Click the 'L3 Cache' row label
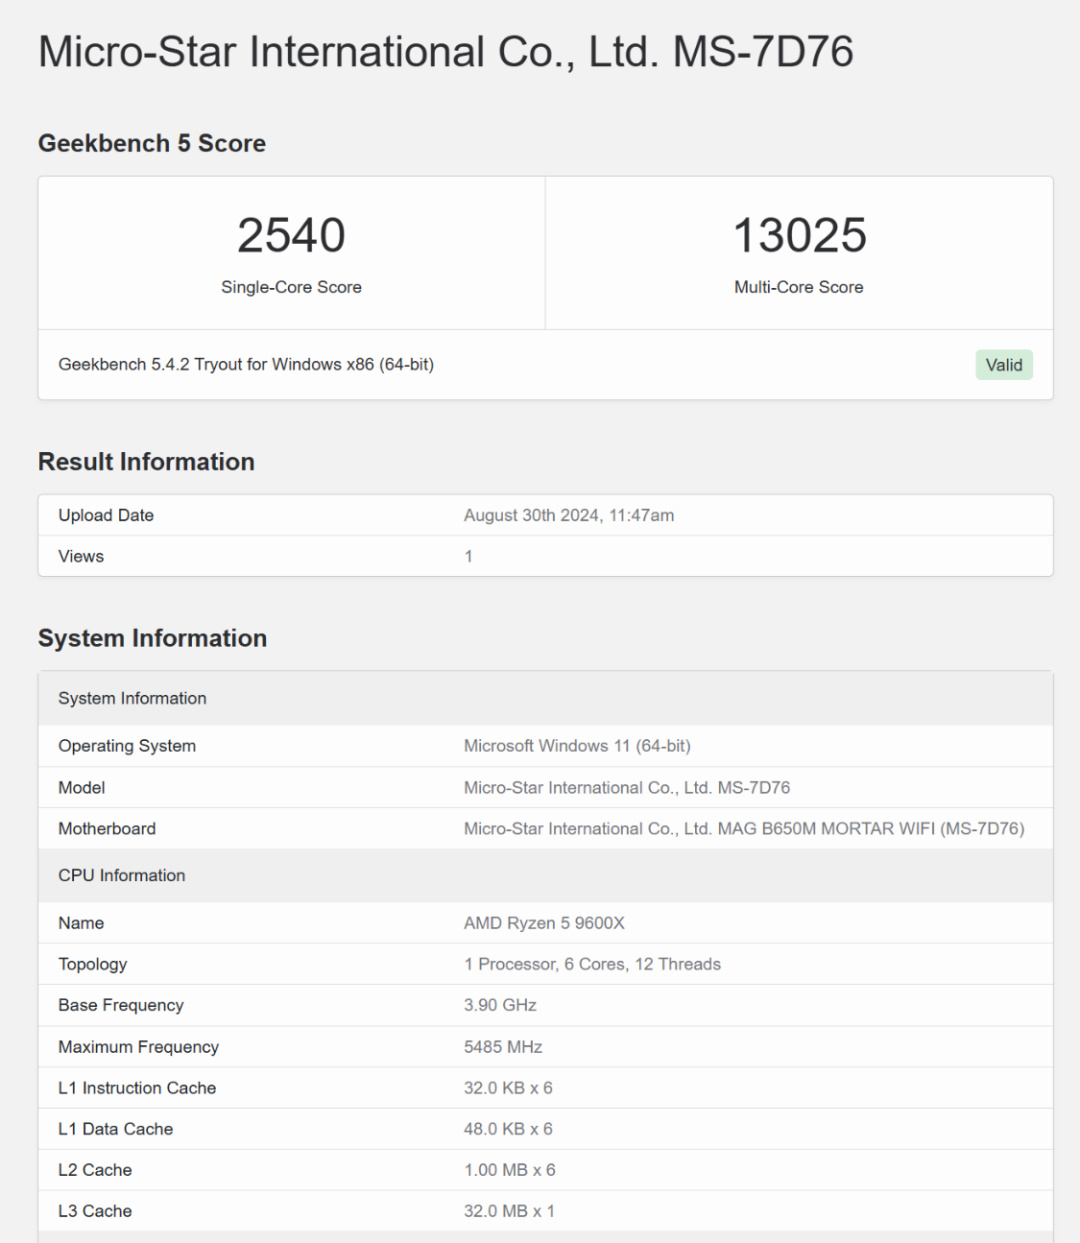This screenshot has height=1243, width=1080. [x=95, y=1211]
